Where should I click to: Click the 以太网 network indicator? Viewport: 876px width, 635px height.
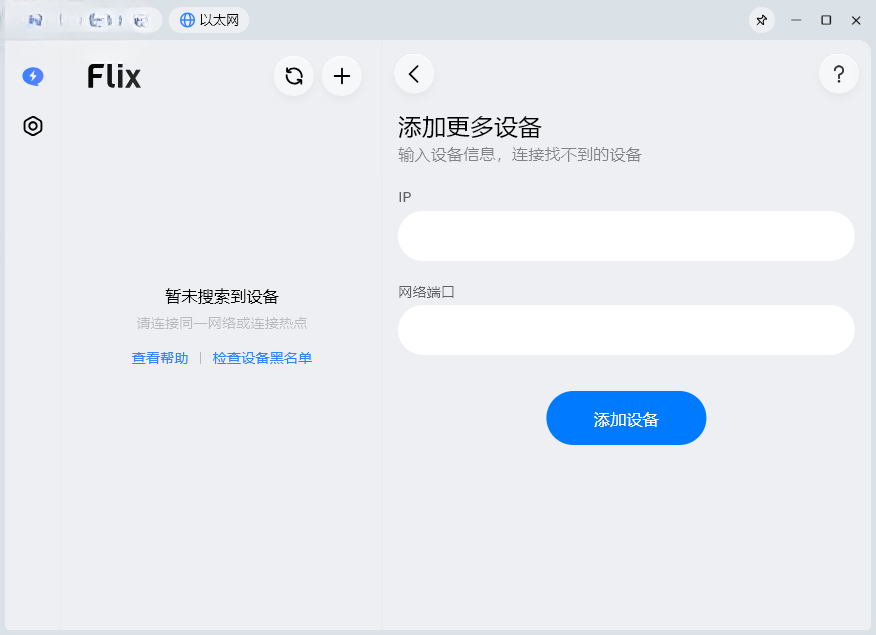[209, 20]
